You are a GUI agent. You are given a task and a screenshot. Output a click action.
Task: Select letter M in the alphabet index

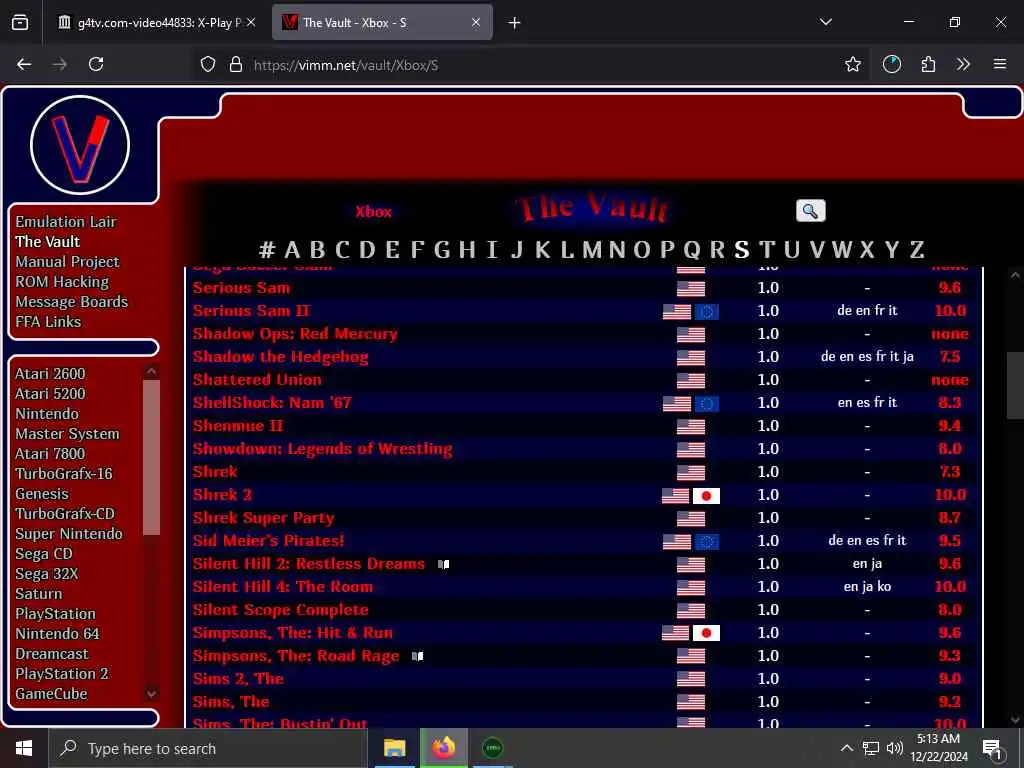coord(592,249)
